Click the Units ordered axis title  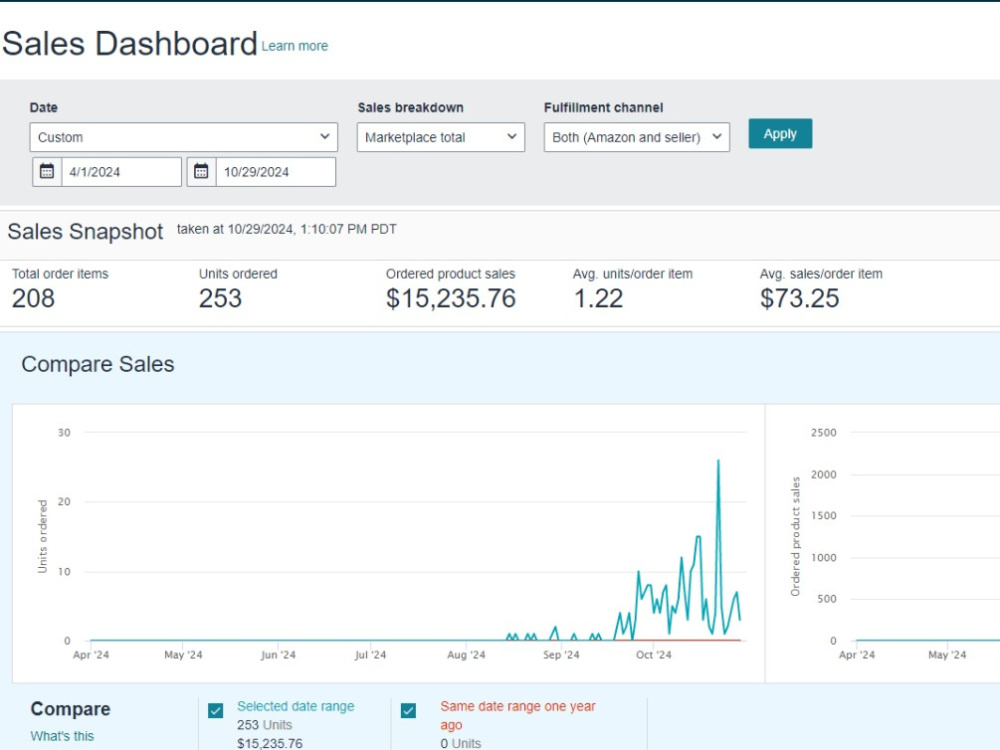point(43,536)
